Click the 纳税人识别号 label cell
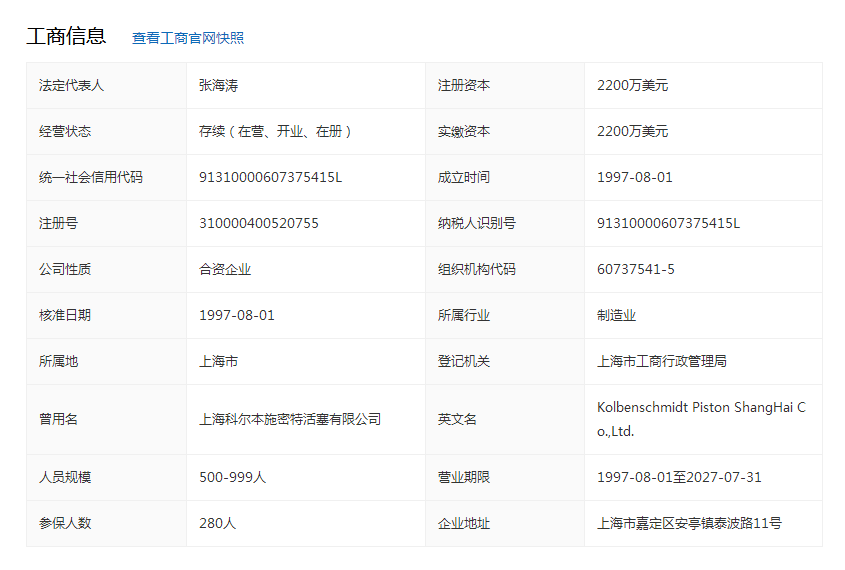Viewport: 845px width, 570px height. pos(505,224)
